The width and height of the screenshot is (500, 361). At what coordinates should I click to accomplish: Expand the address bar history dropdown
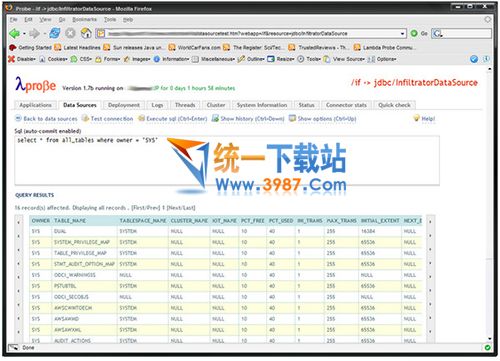coord(403,34)
